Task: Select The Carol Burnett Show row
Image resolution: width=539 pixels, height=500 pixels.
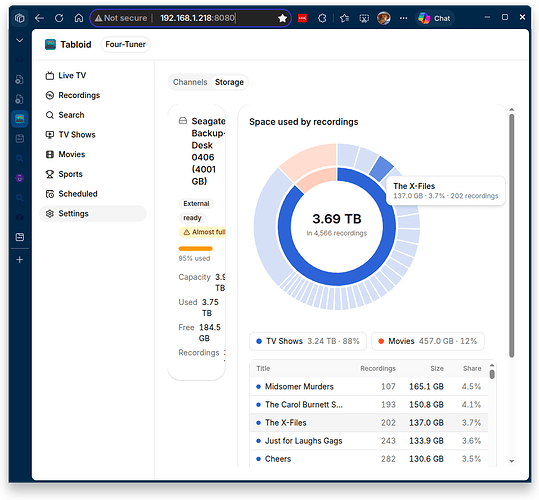Action: click(368, 404)
